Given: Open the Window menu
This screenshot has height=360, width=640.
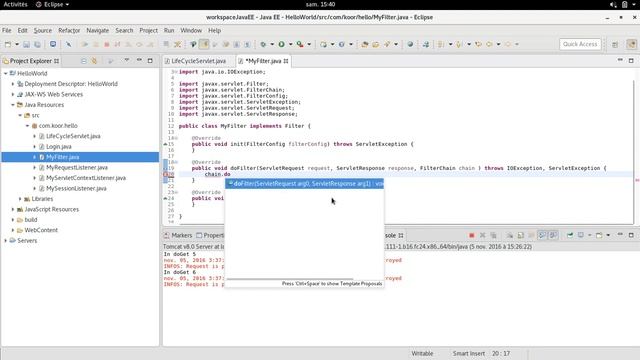Looking at the screenshot, I should point(191,30).
